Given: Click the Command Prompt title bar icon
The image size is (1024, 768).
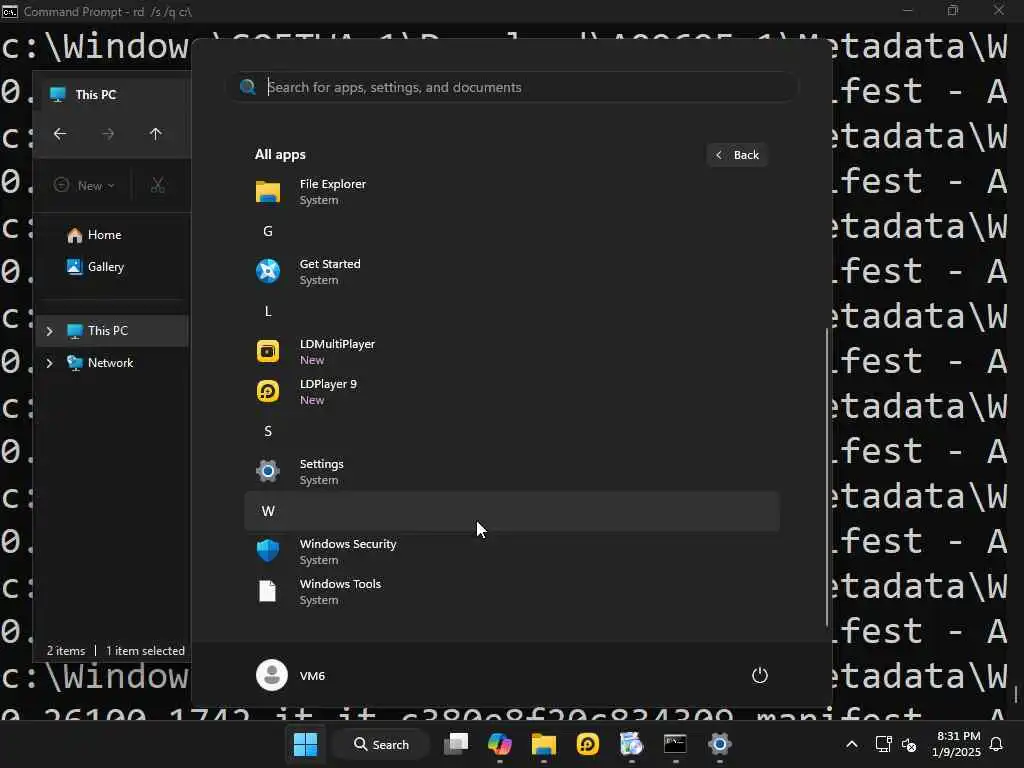Looking at the screenshot, I should tap(10, 11).
